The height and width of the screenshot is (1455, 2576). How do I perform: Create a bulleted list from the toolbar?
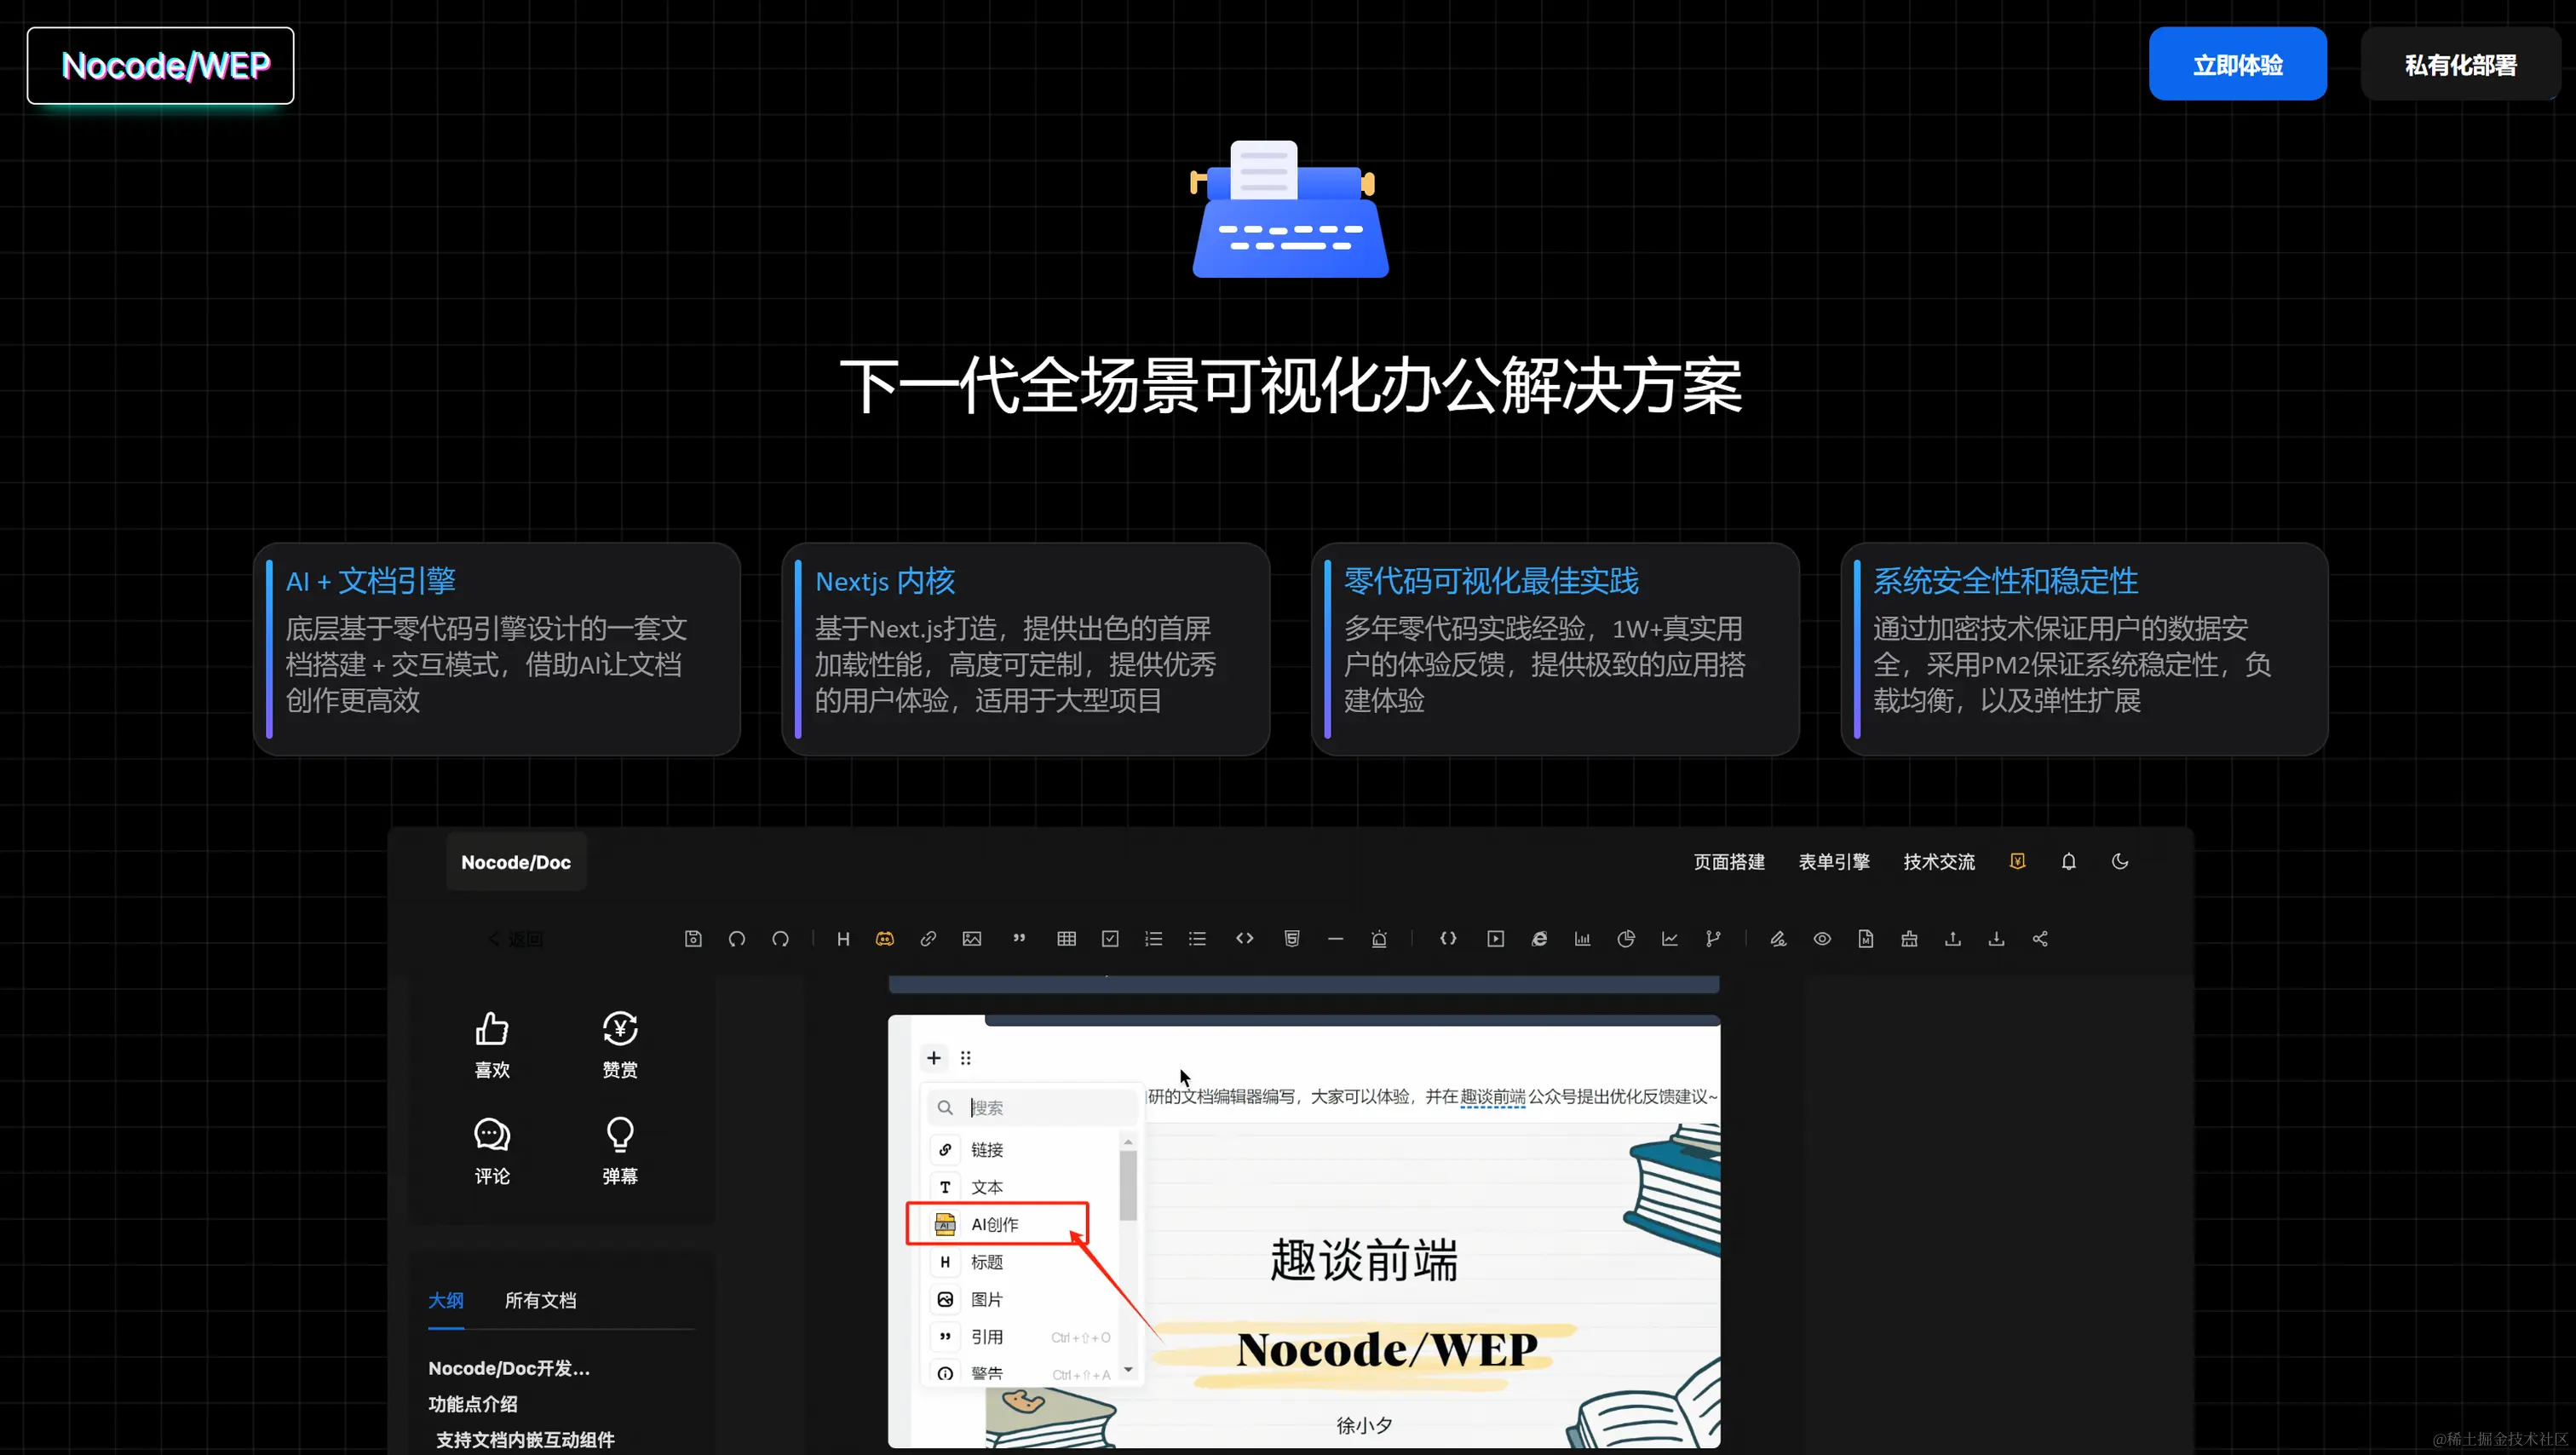click(1197, 938)
